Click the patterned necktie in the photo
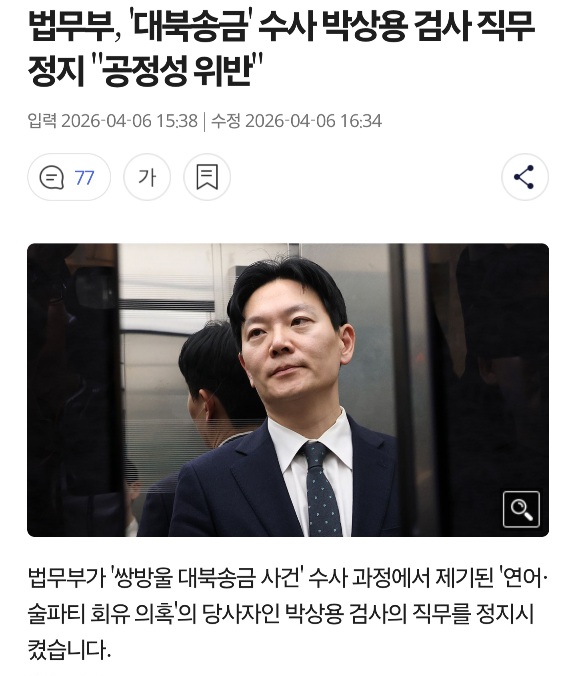This screenshot has height=676, width=576. 321,489
